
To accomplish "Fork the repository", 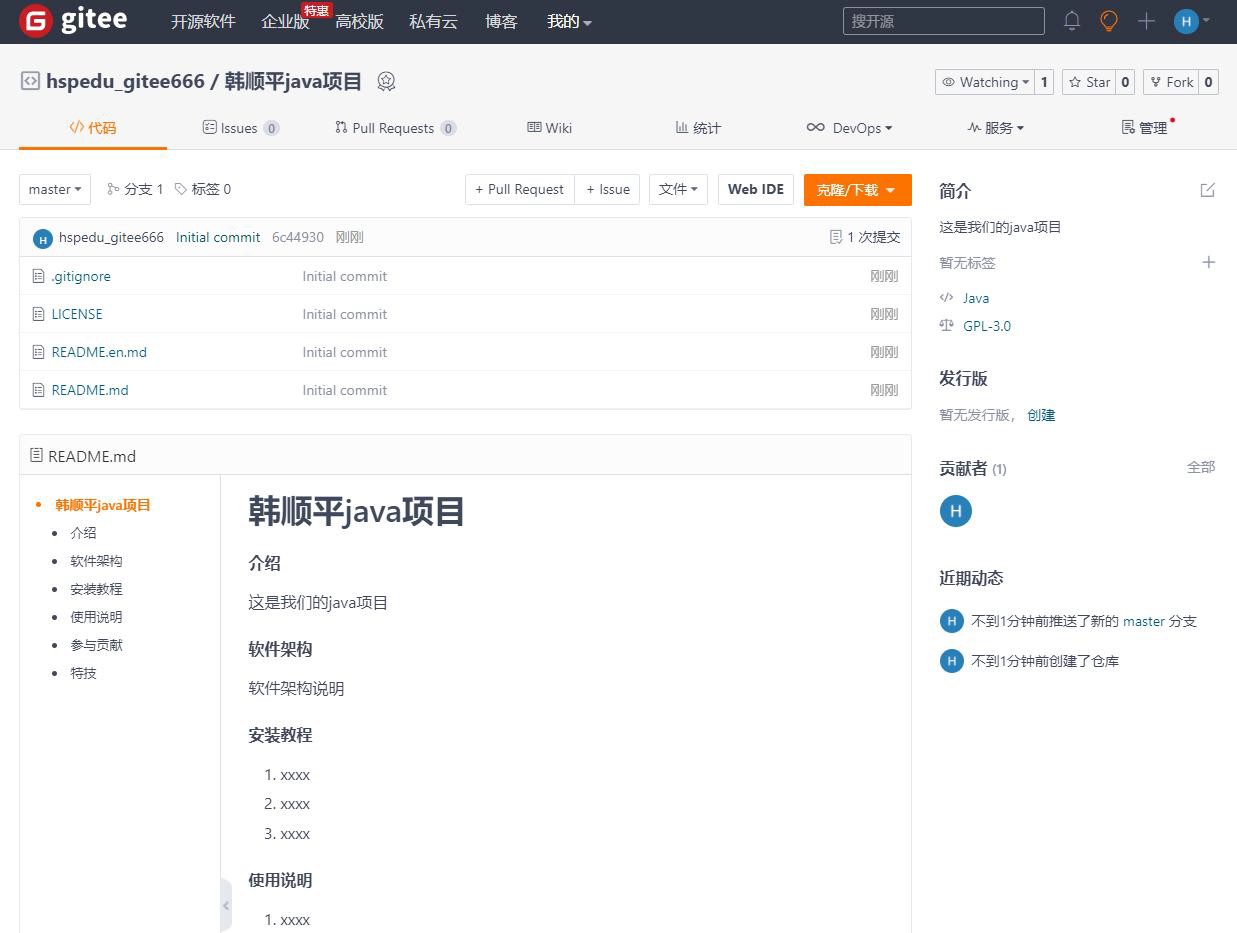I will (1170, 82).
